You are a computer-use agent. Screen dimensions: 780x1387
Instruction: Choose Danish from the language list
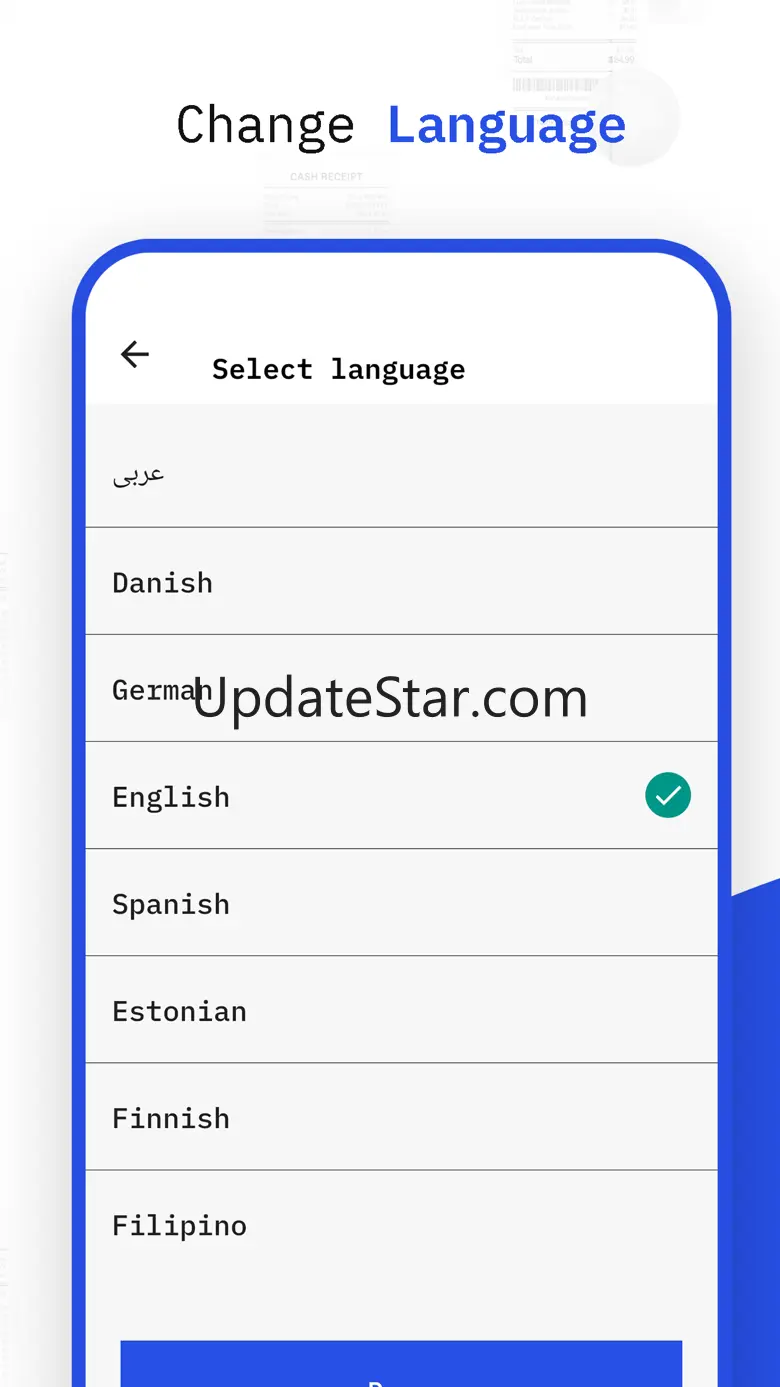click(x=401, y=581)
